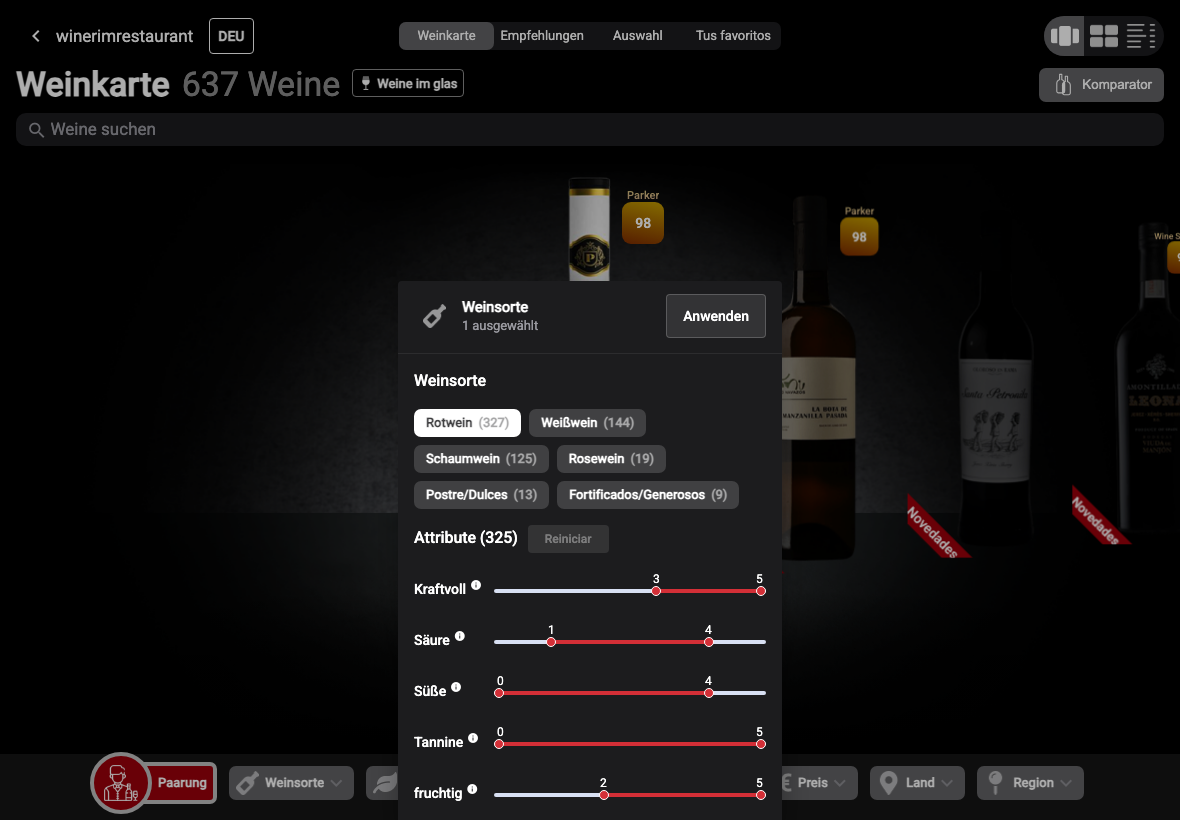Open the Tus favoritos tab
Image resolution: width=1180 pixels, height=820 pixels.
tap(733, 35)
